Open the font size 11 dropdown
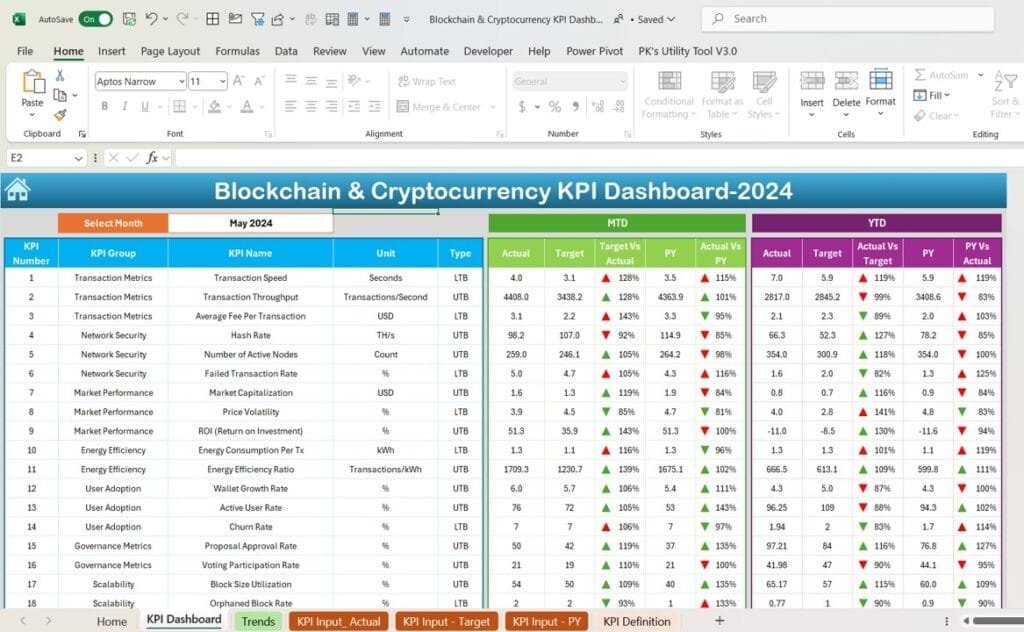This screenshot has width=1024, height=632. pyautogui.click(x=223, y=81)
